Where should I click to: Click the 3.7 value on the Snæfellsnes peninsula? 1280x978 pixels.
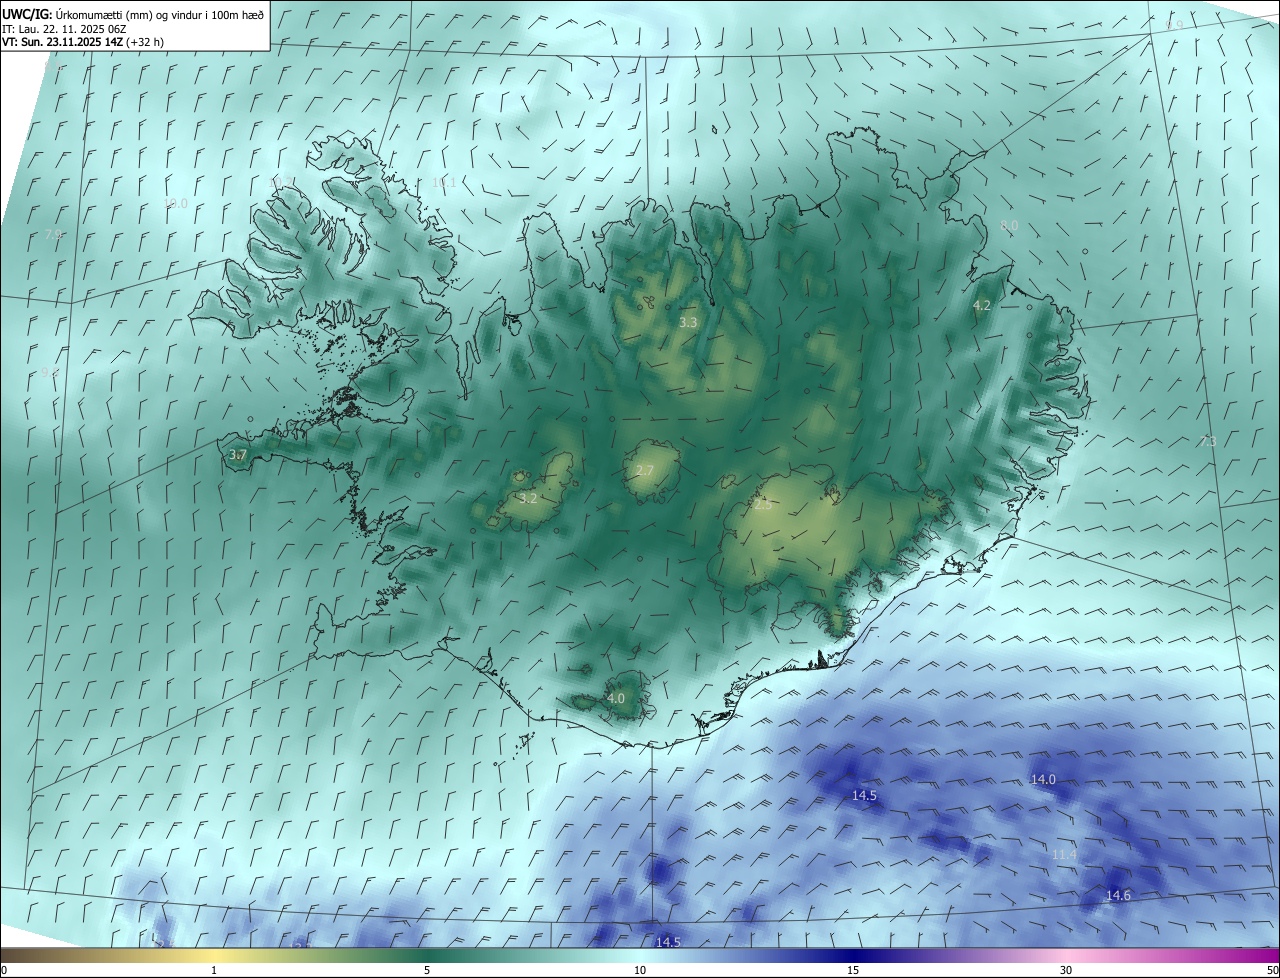point(237,454)
